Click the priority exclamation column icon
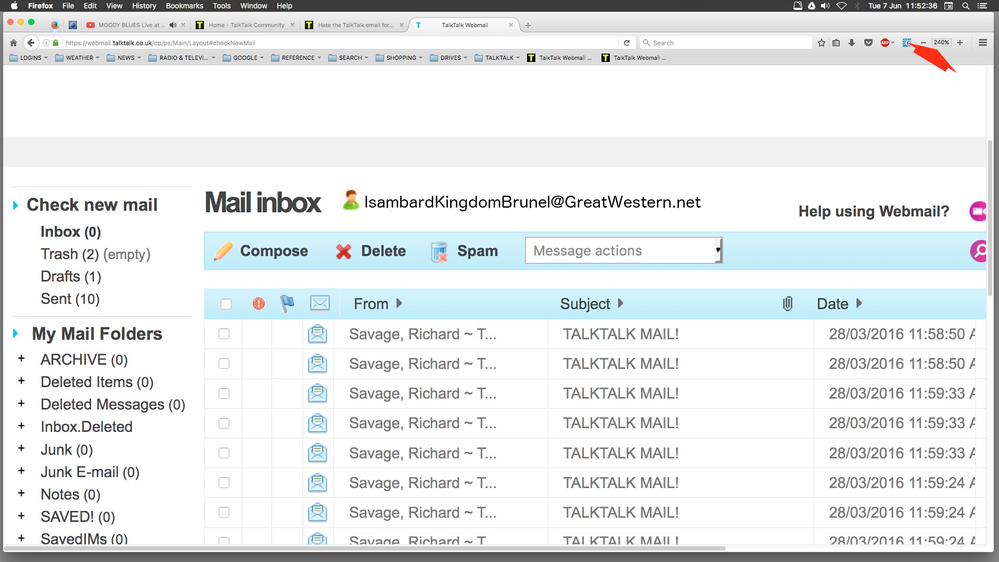The height and width of the screenshot is (562, 999). [259, 304]
